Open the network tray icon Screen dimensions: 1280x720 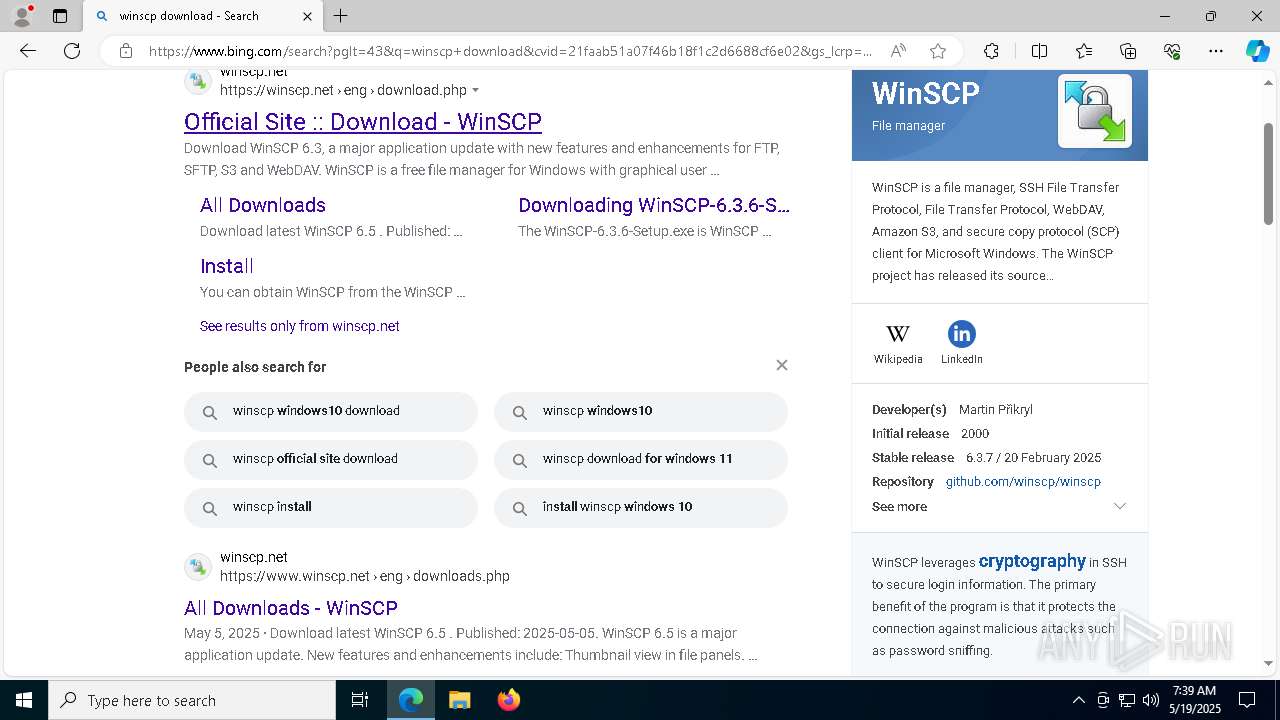point(1126,700)
